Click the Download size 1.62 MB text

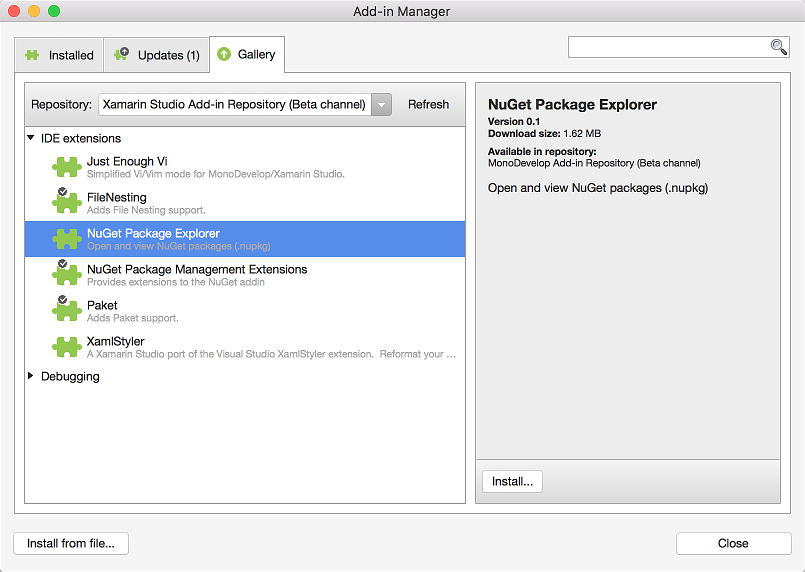[x=544, y=134]
